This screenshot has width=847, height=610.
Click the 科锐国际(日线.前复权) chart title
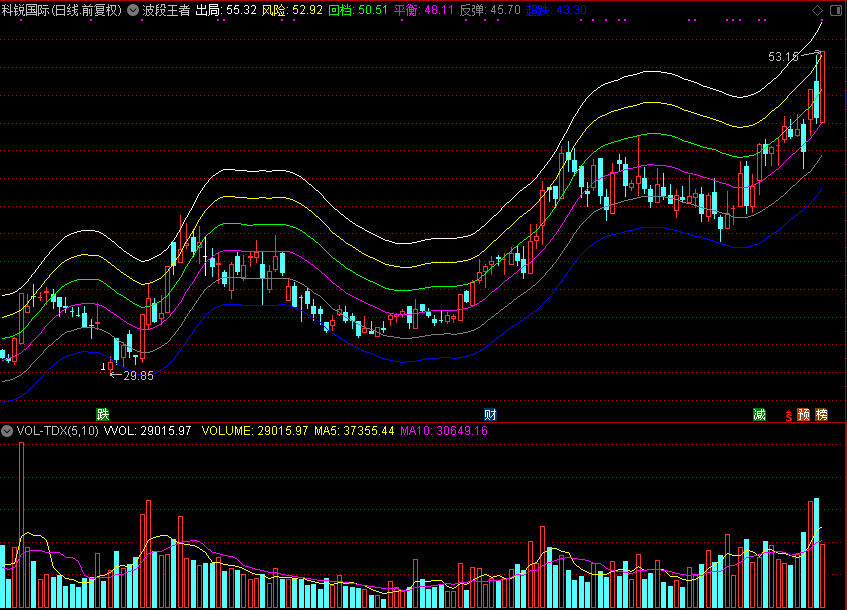point(62,10)
